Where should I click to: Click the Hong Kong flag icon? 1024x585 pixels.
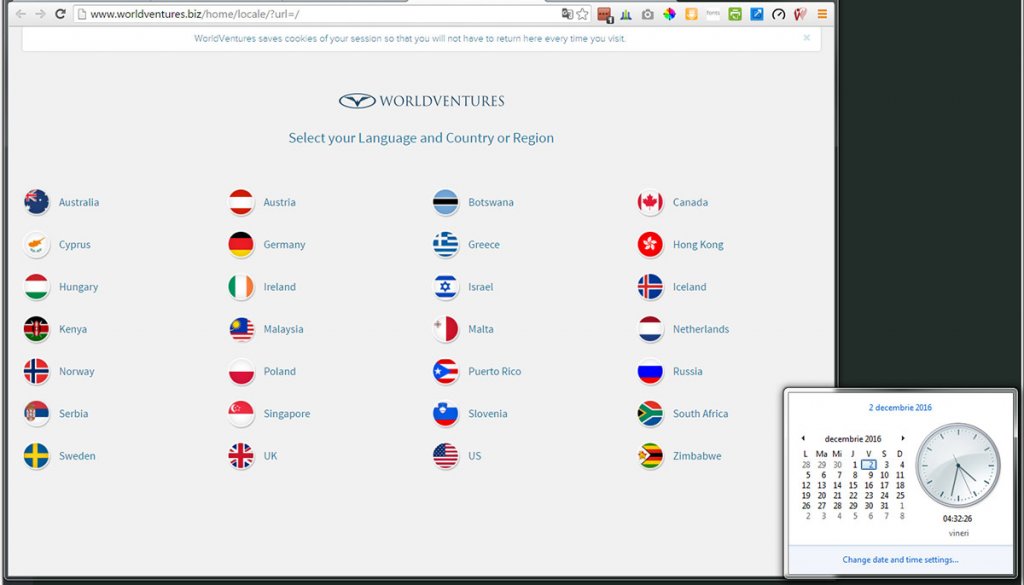click(x=650, y=245)
